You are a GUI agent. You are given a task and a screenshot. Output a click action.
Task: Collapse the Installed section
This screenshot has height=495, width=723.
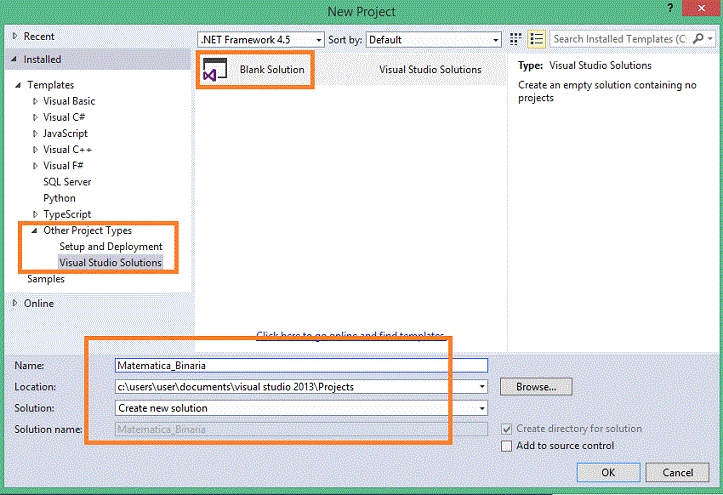point(14,59)
